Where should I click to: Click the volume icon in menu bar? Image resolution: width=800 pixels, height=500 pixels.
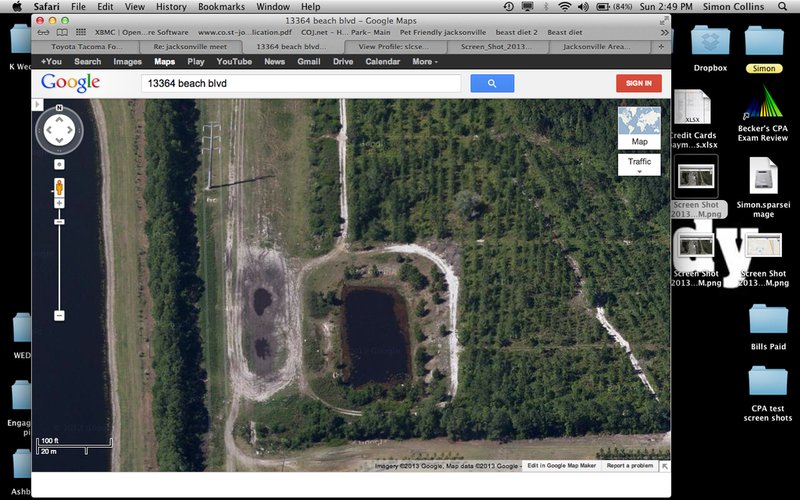pos(583,7)
